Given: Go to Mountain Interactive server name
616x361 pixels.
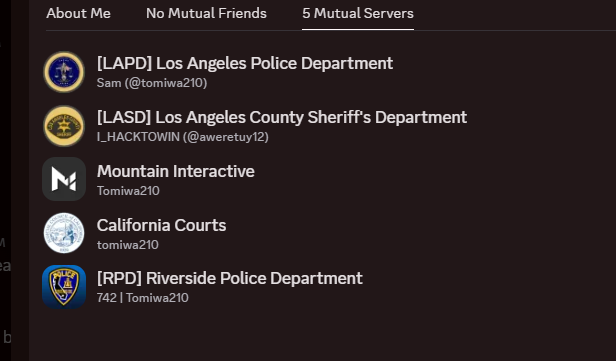Looking at the screenshot, I should pos(176,171).
